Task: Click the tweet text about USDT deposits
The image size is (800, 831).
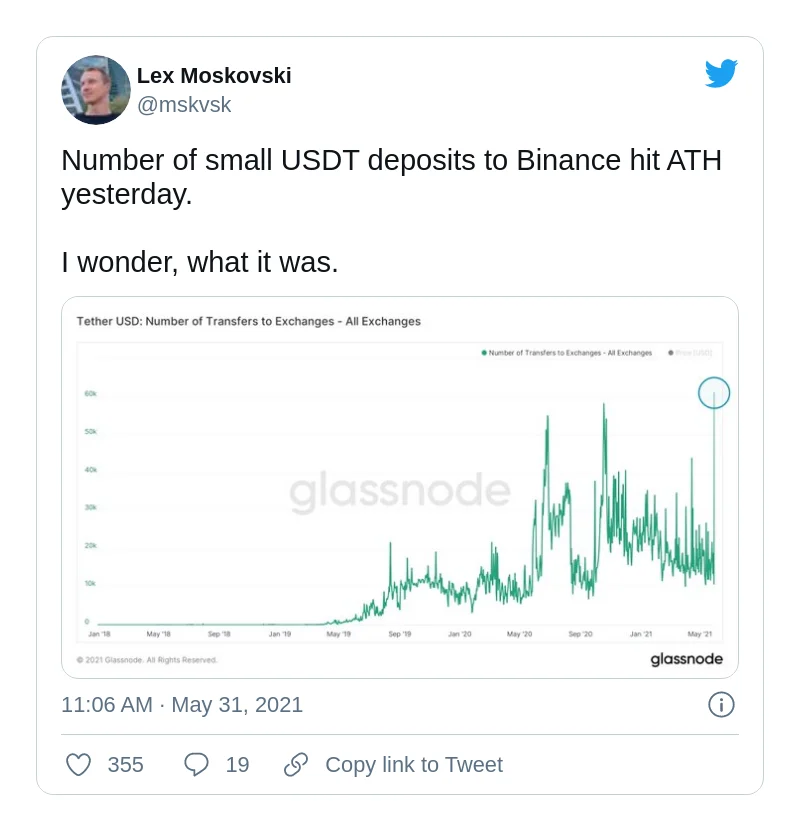Action: pyautogui.click(x=391, y=176)
